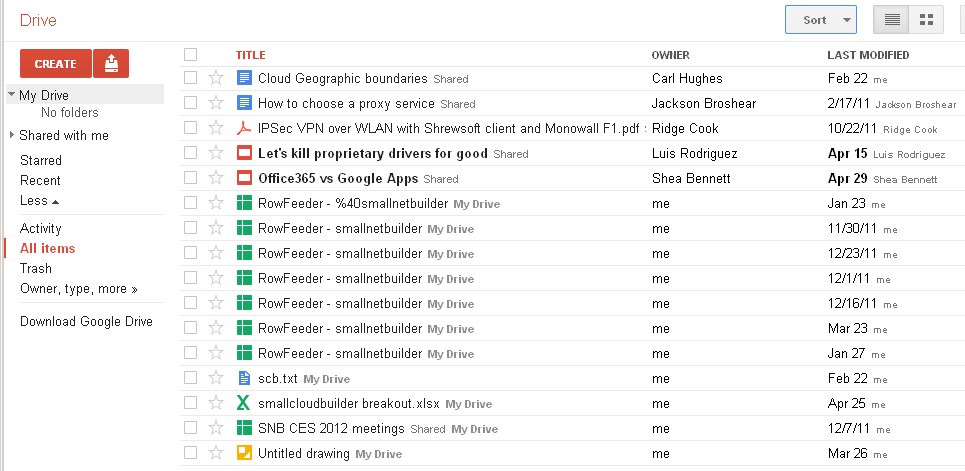Star Let's kill proprietary drivers presentation
This screenshot has width=965, height=471.
tap(215, 153)
